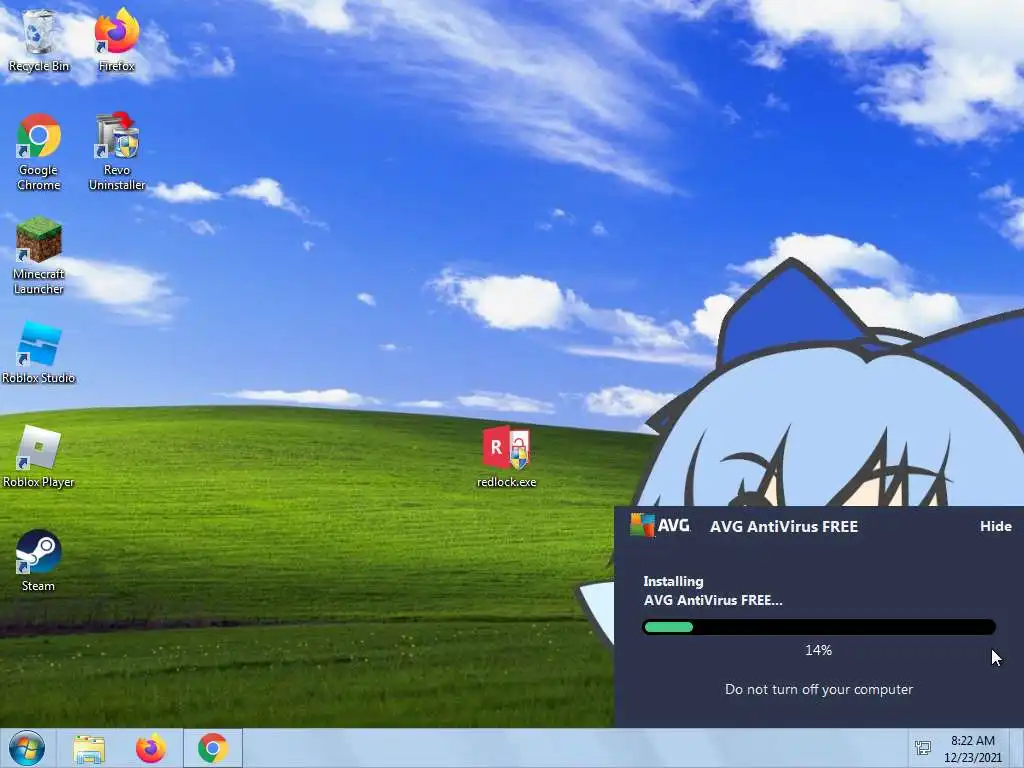
Task: Click the network tray icon
Action: tap(923, 748)
